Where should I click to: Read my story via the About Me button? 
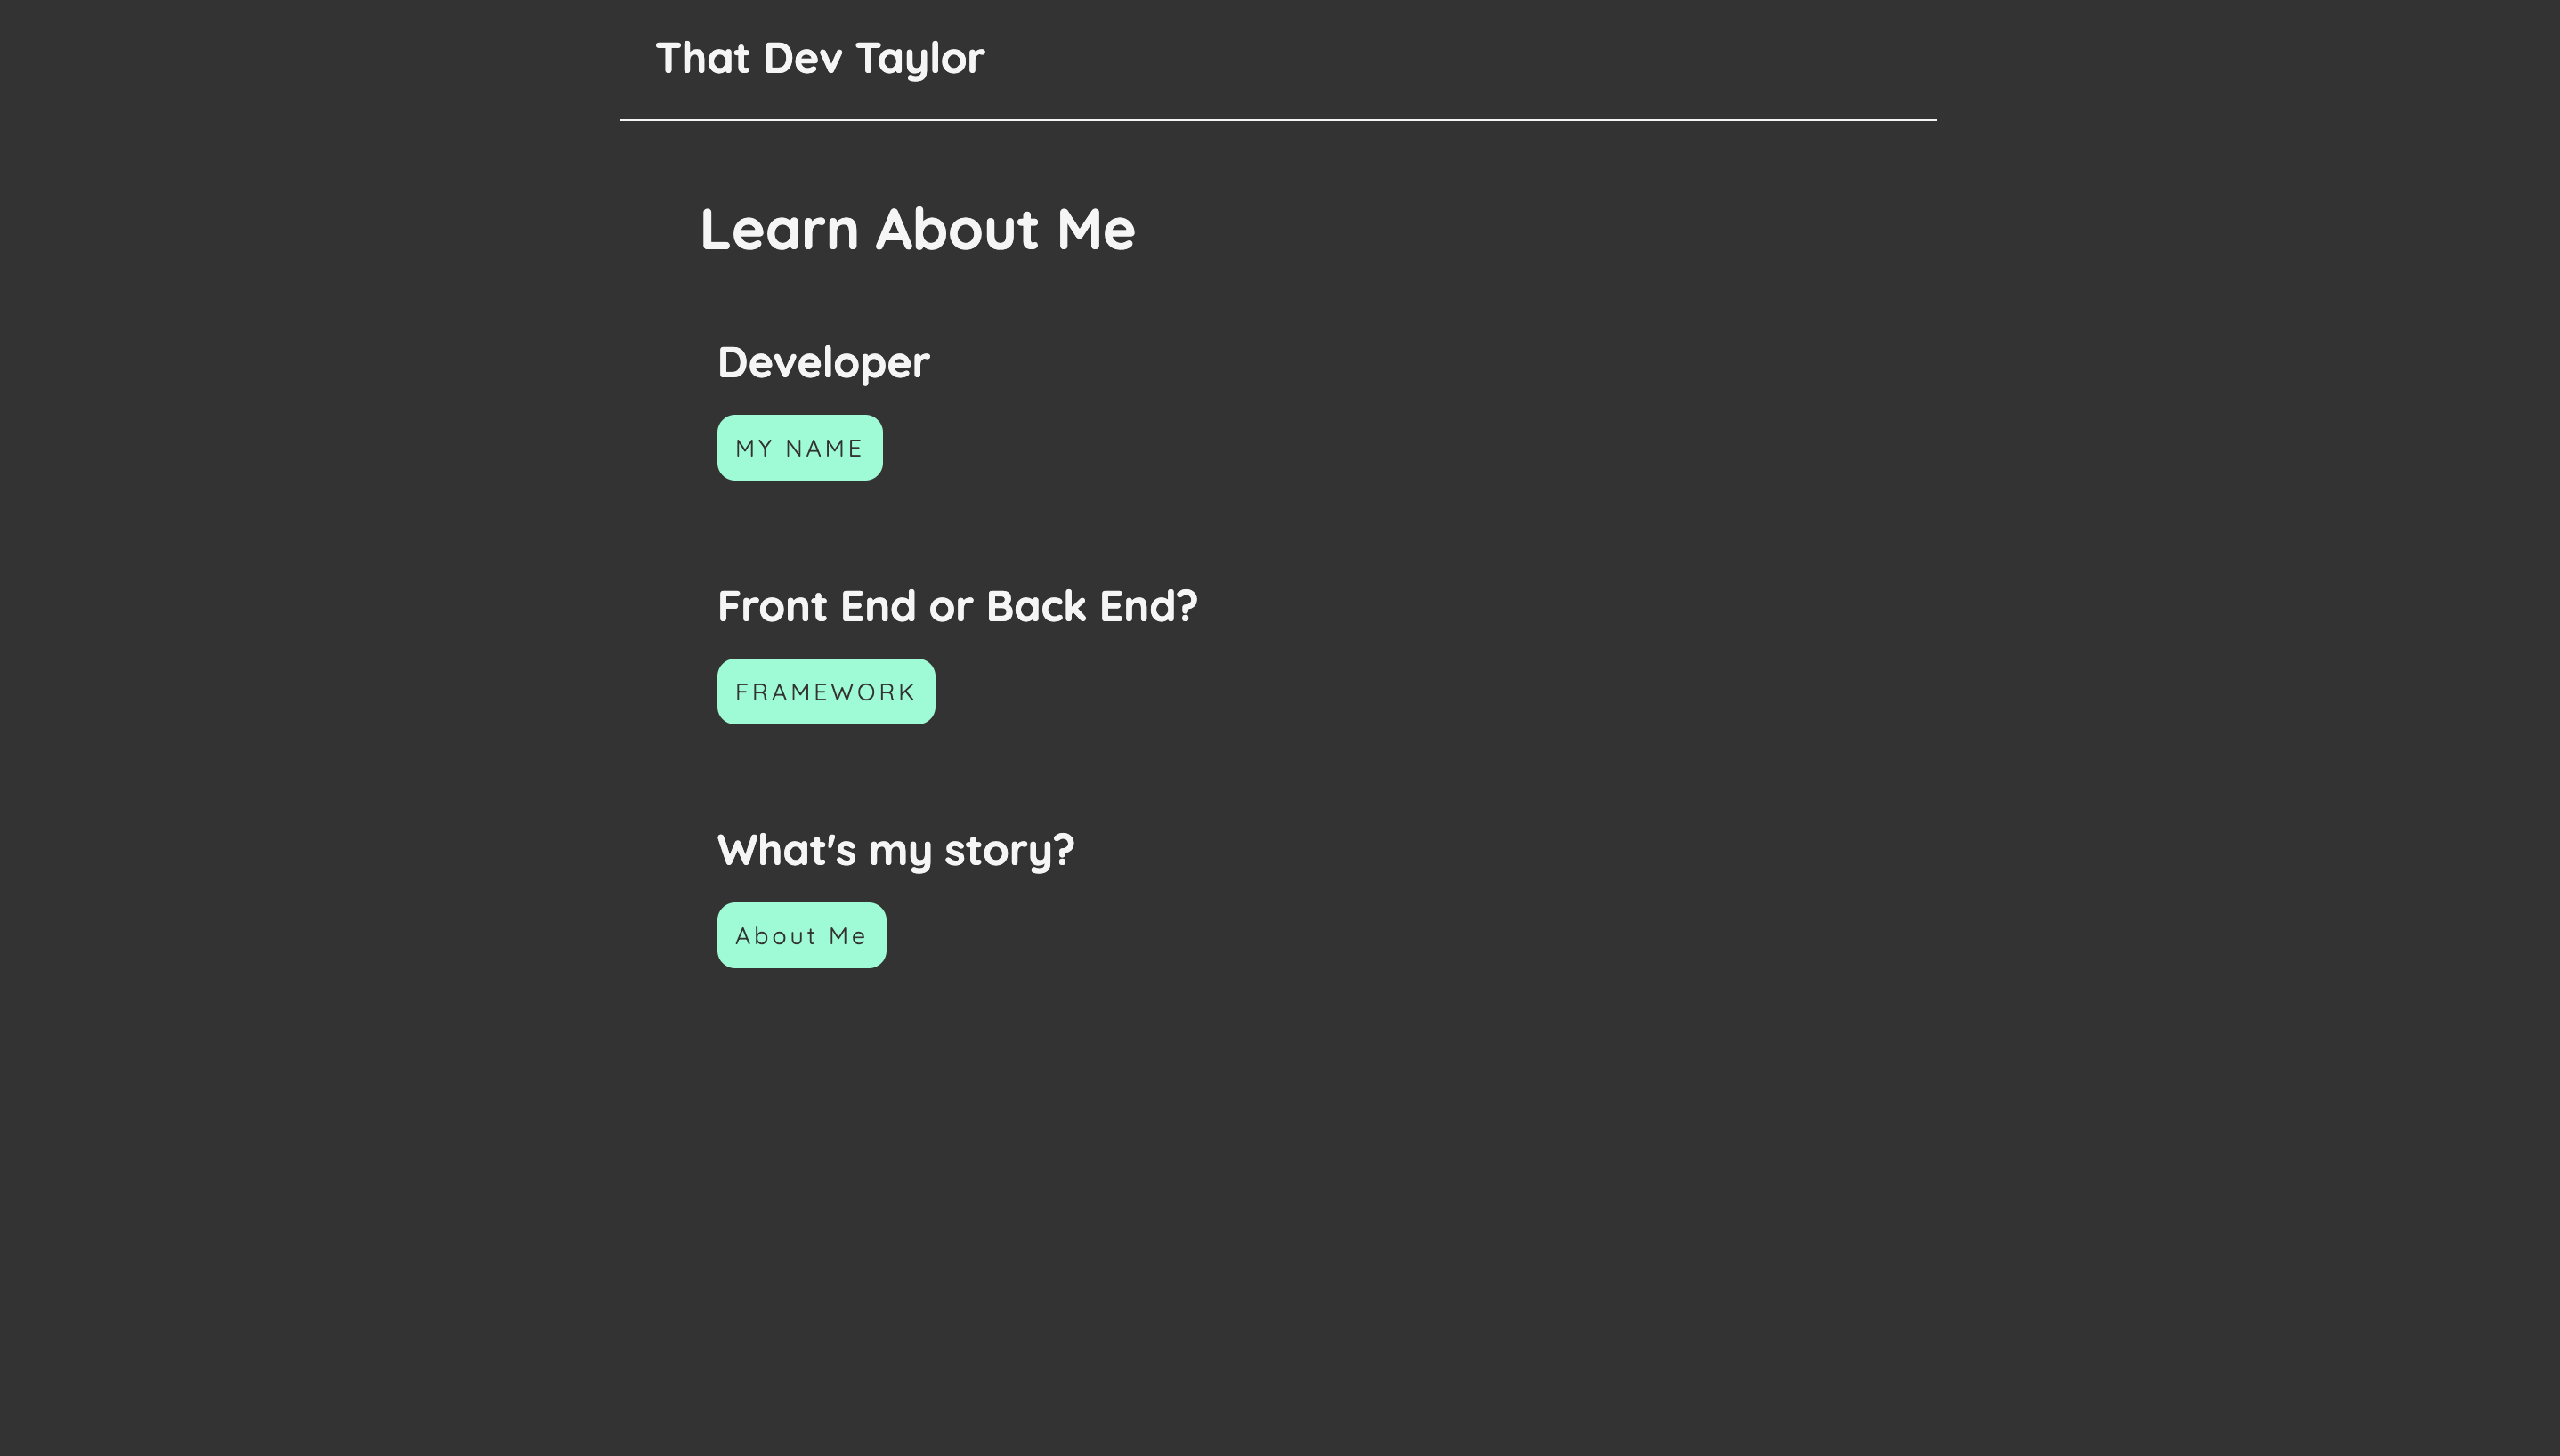point(801,936)
